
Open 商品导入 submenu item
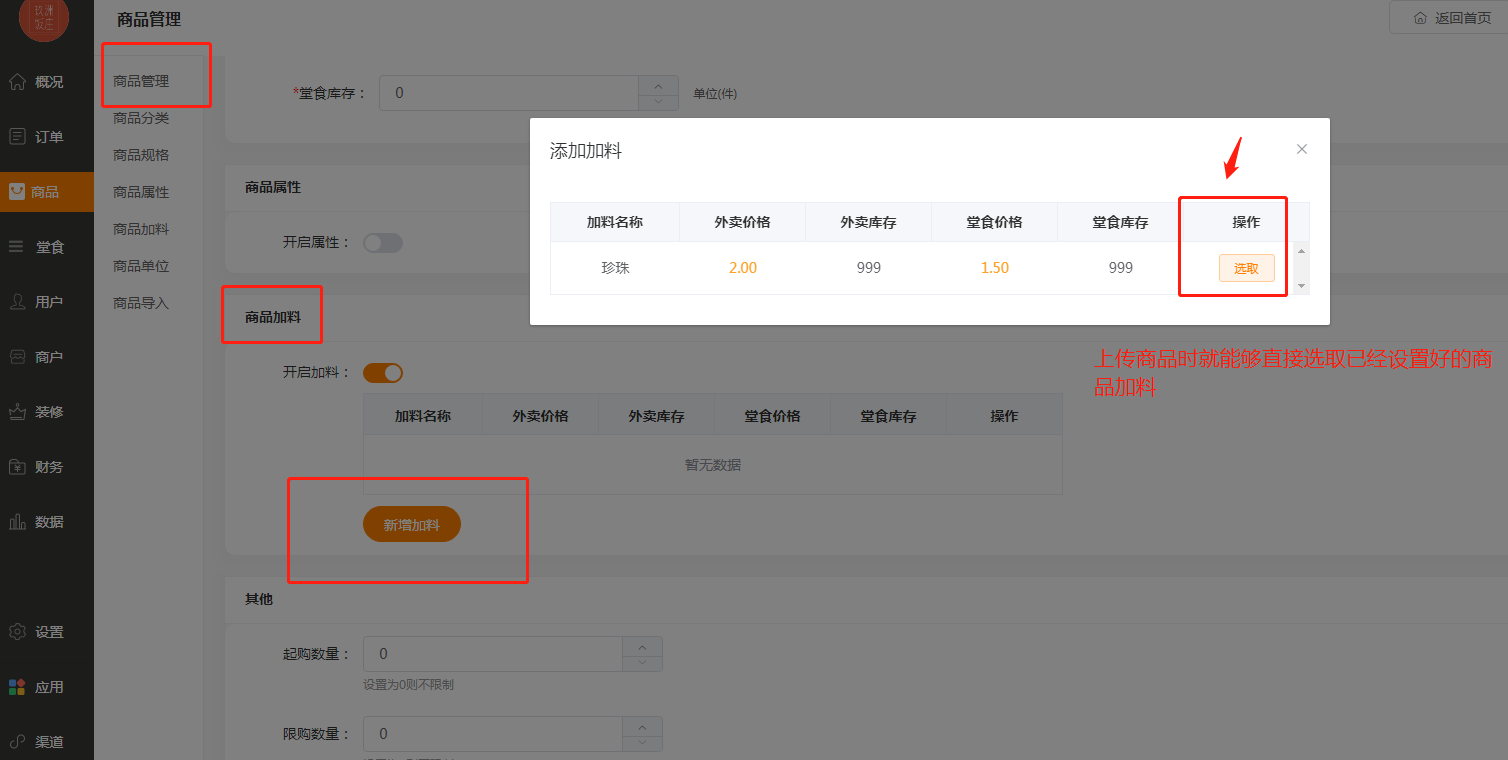tap(141, 303)
